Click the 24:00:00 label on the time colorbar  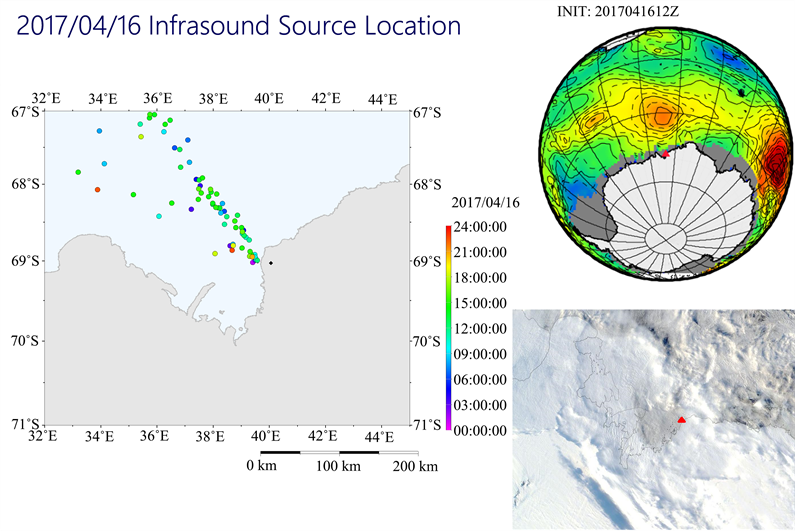pos(476,226)
